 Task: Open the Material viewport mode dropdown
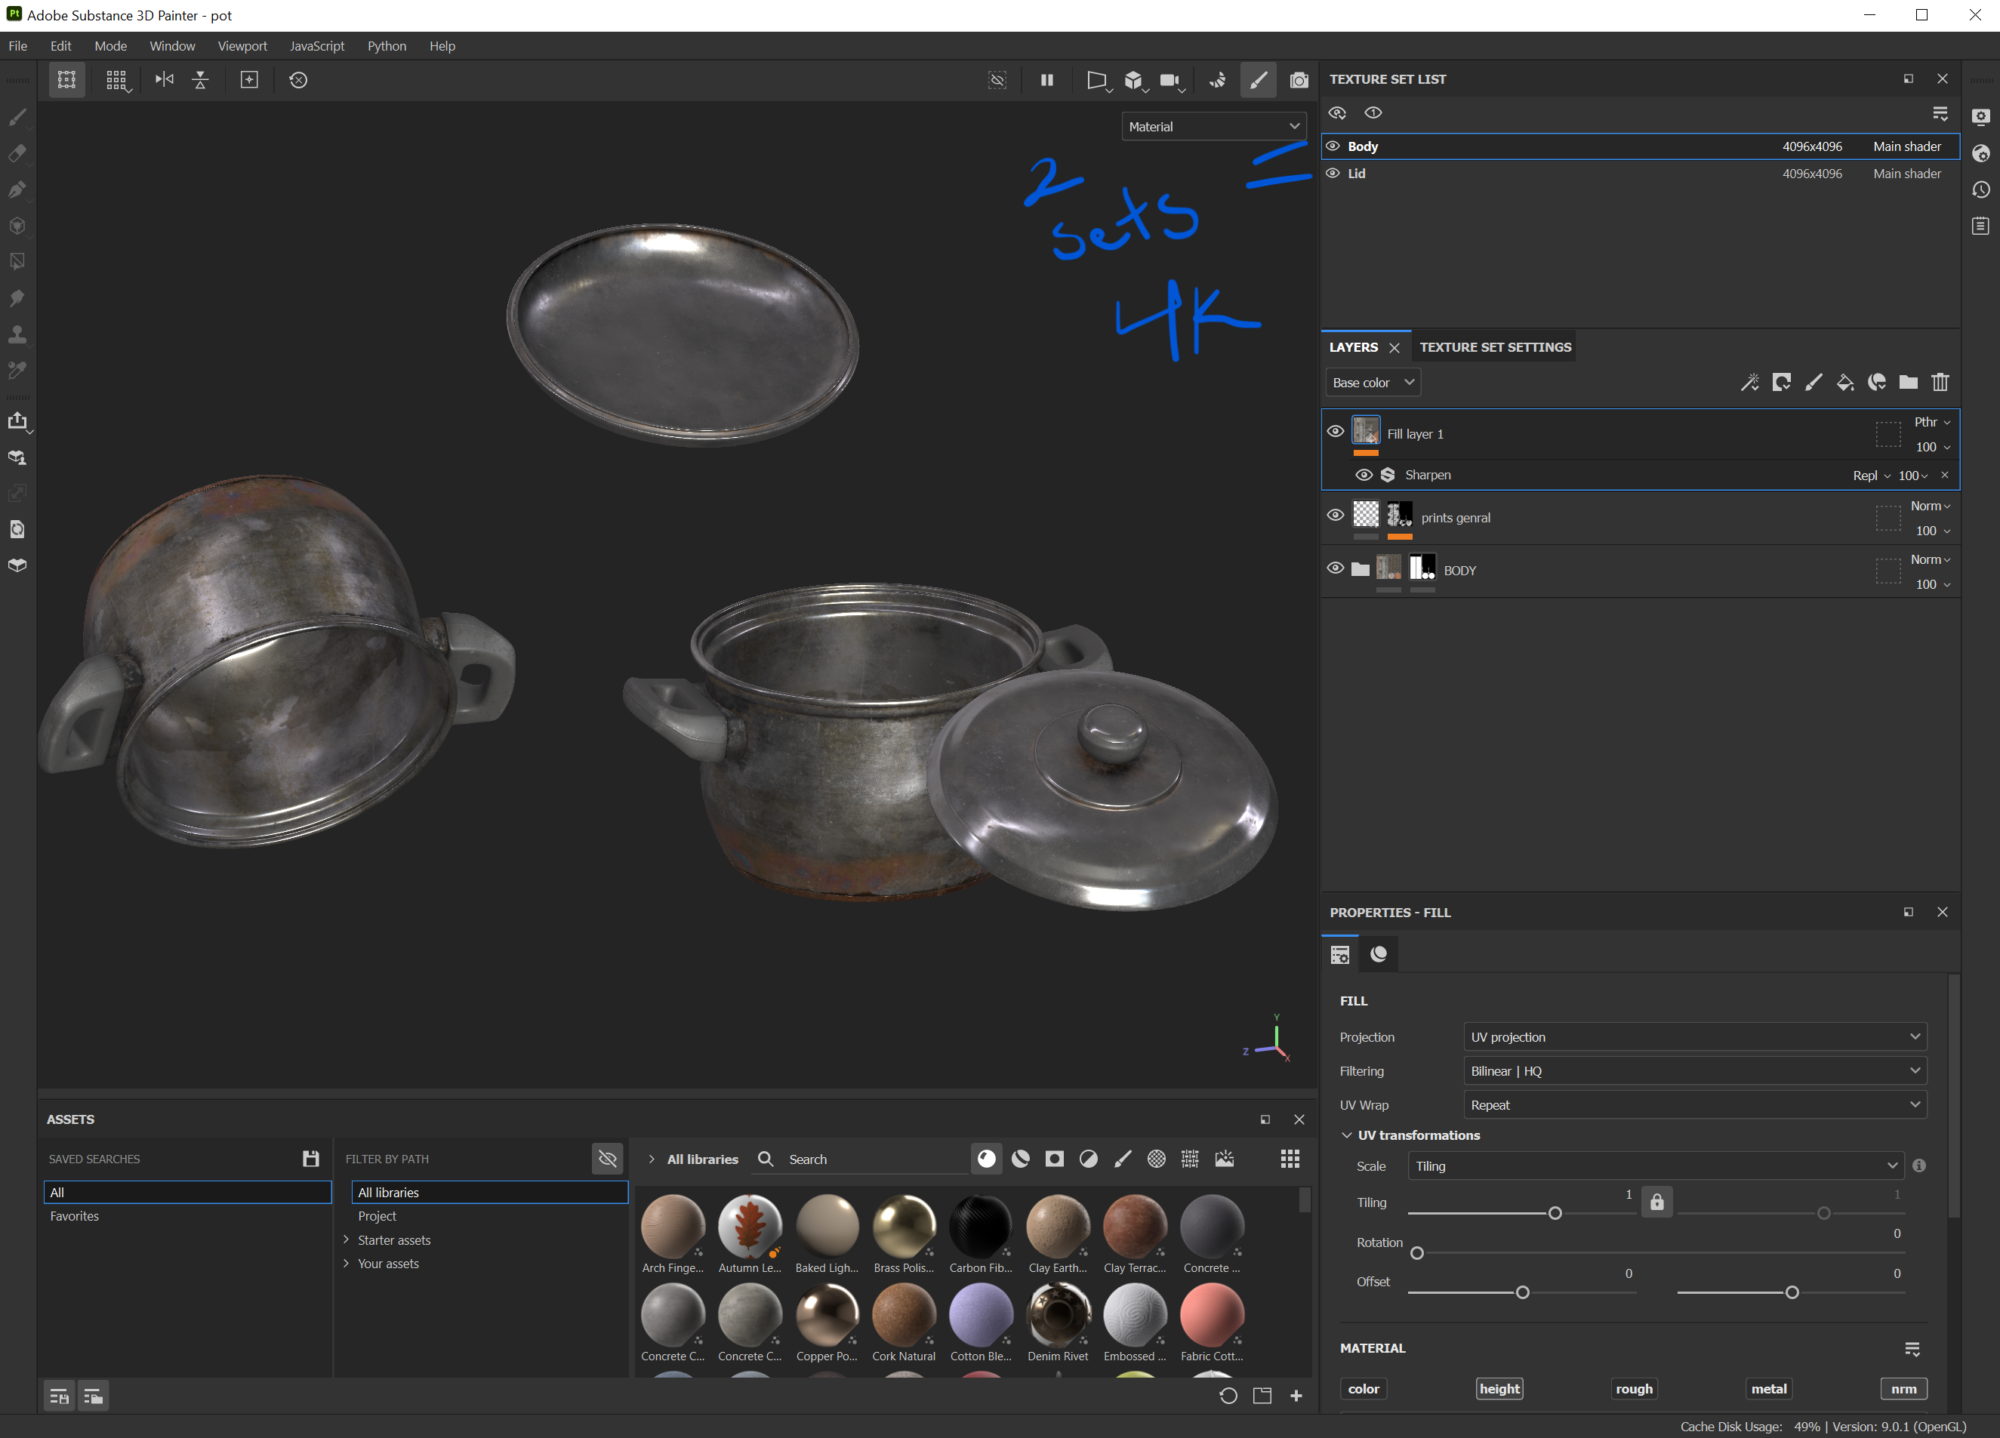(x=1214, y=127)
